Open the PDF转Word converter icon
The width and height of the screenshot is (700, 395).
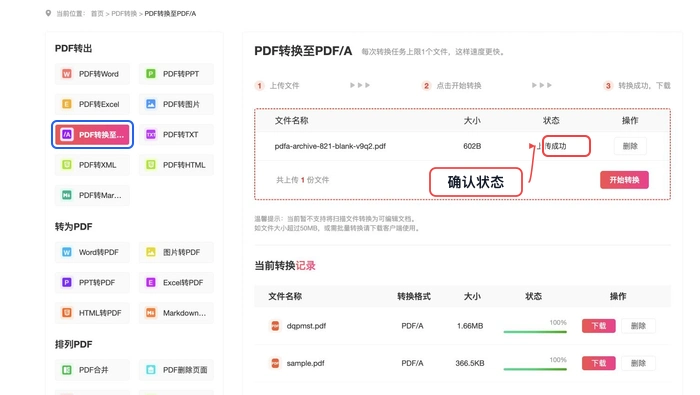pos(67,74)
